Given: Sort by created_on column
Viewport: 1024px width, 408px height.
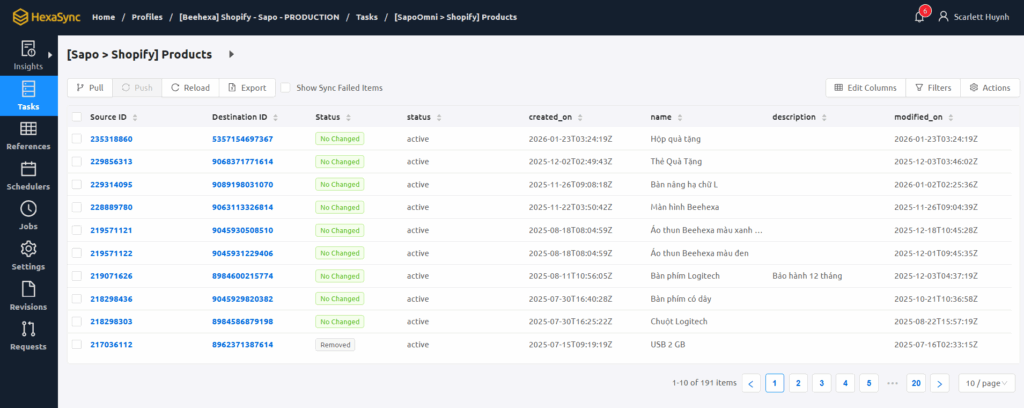Looking at the screenshot, I should pyautogui.click(x=581, y=118).
